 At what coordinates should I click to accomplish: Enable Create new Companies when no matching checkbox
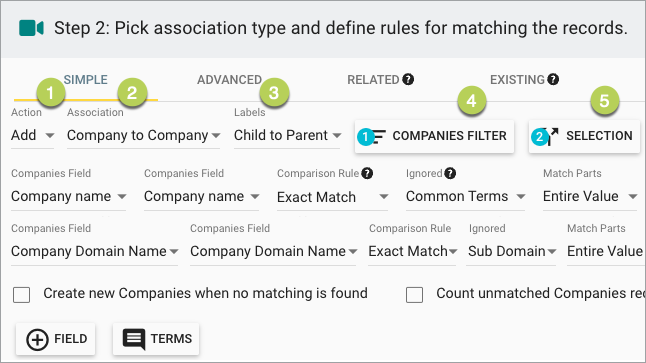21,295
